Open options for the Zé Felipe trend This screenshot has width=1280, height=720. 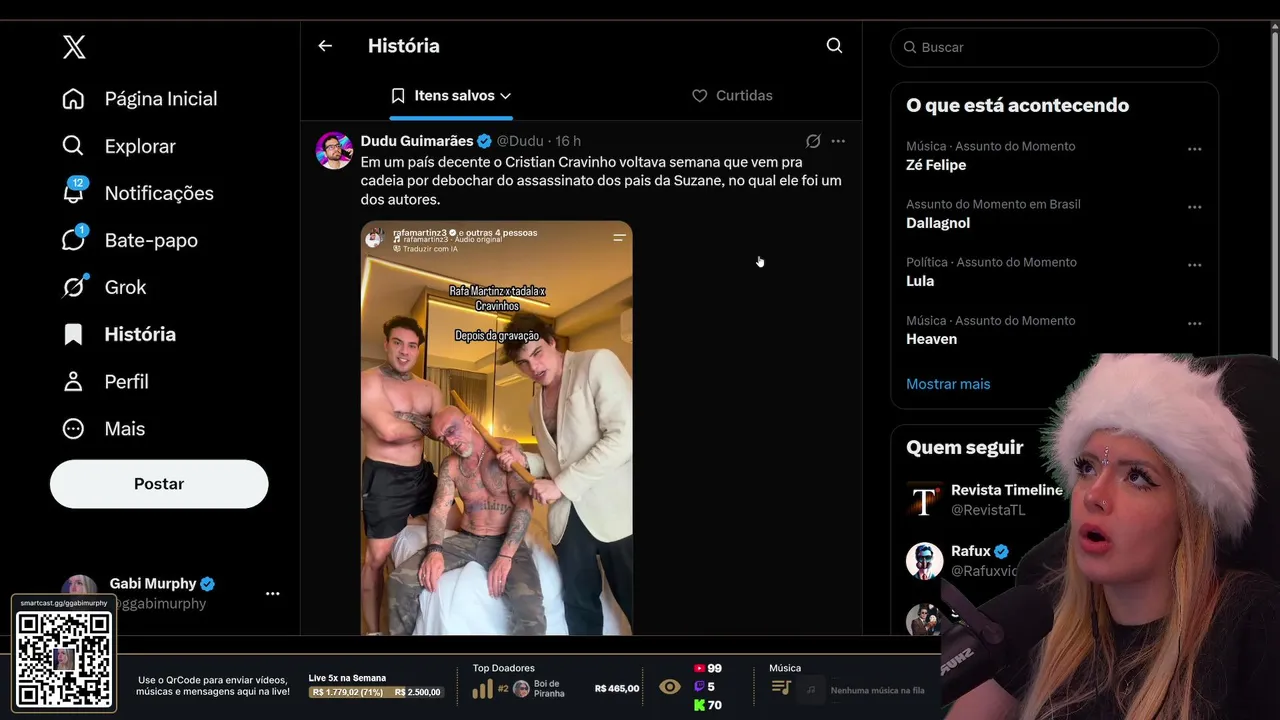(x=1194, y=149)
